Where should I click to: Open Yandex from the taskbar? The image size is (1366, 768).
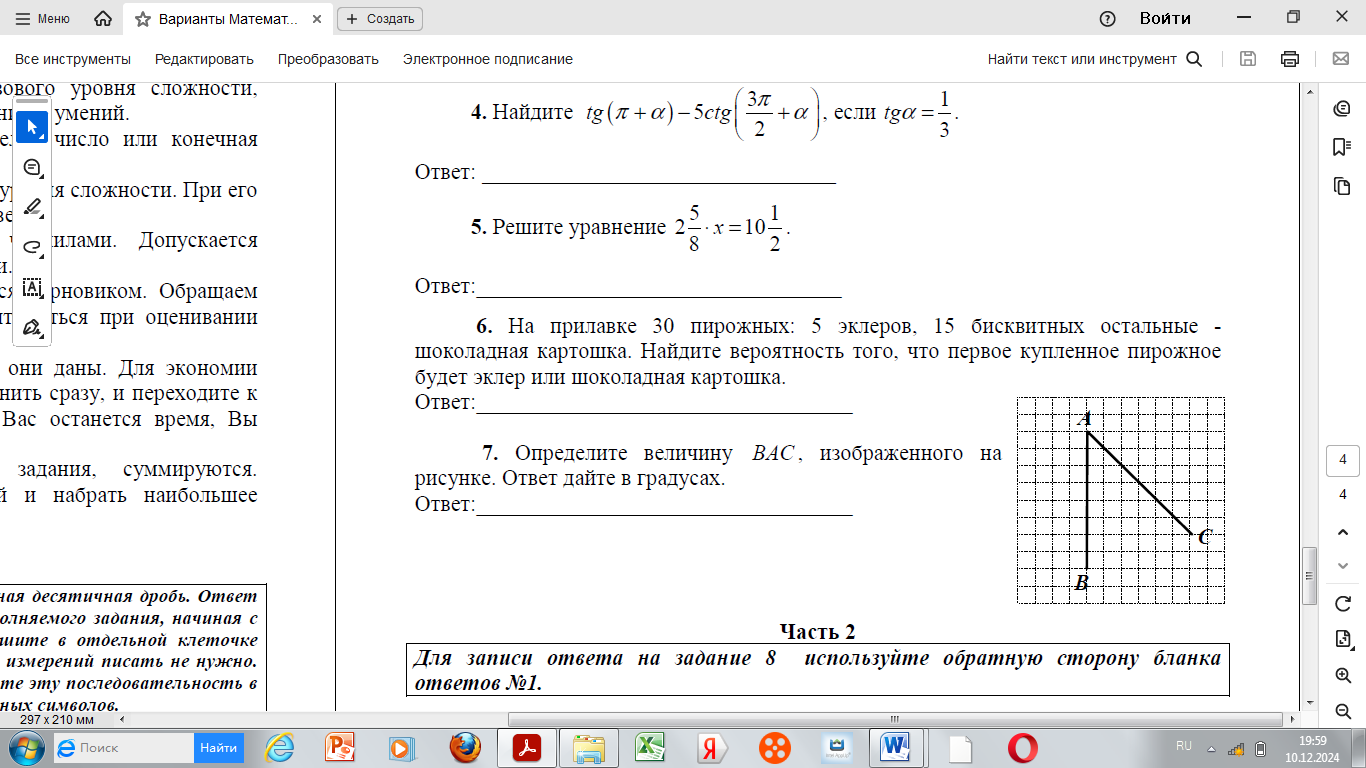711,747
